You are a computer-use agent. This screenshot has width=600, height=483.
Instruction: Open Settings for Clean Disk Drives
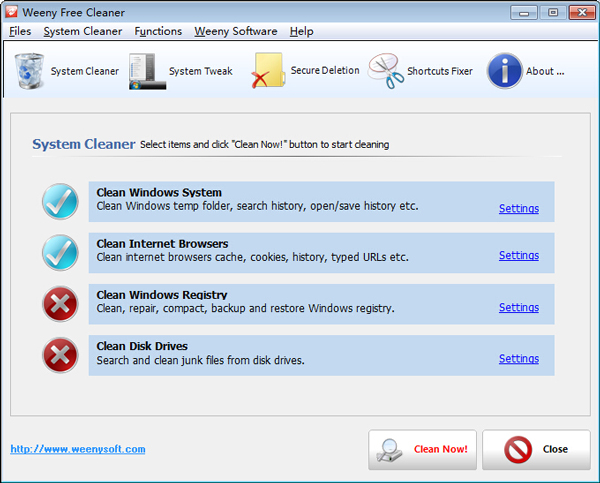click(519, 359)
